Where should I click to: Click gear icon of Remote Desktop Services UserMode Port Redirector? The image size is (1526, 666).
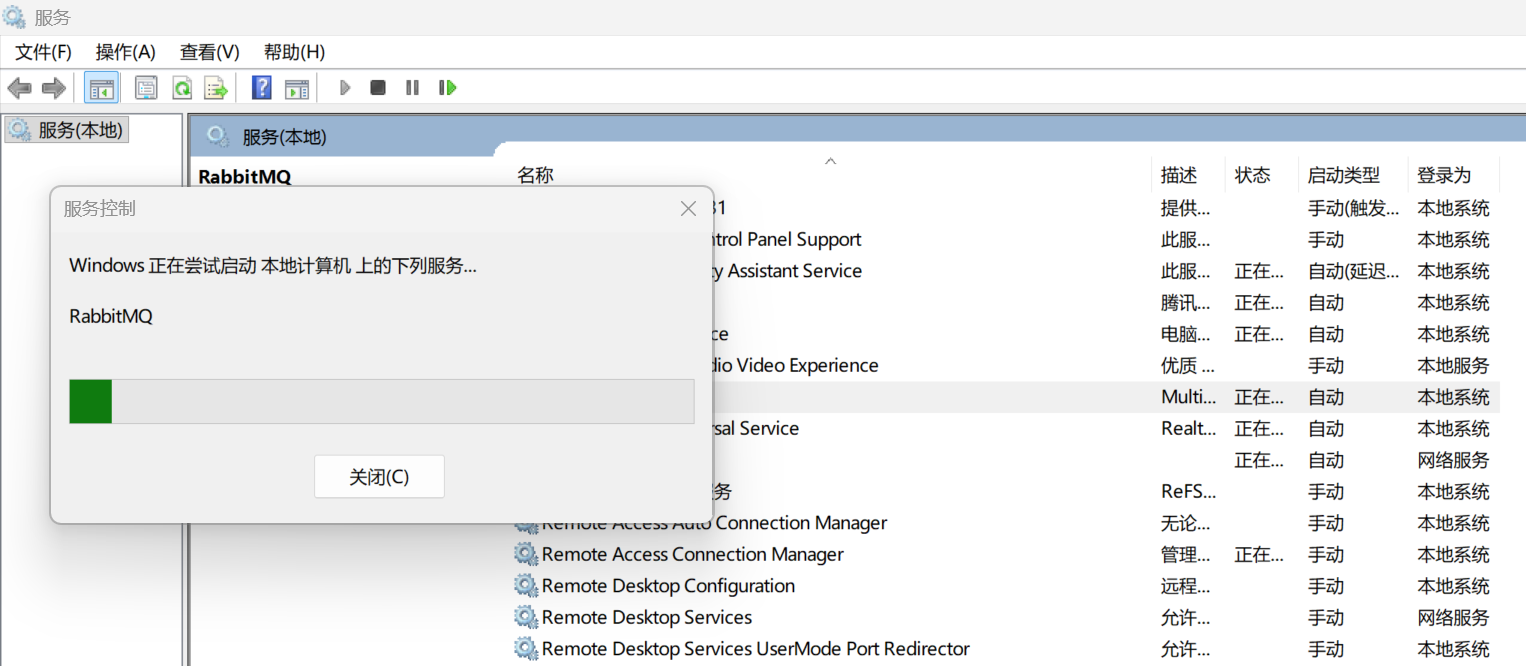[526, 649]
